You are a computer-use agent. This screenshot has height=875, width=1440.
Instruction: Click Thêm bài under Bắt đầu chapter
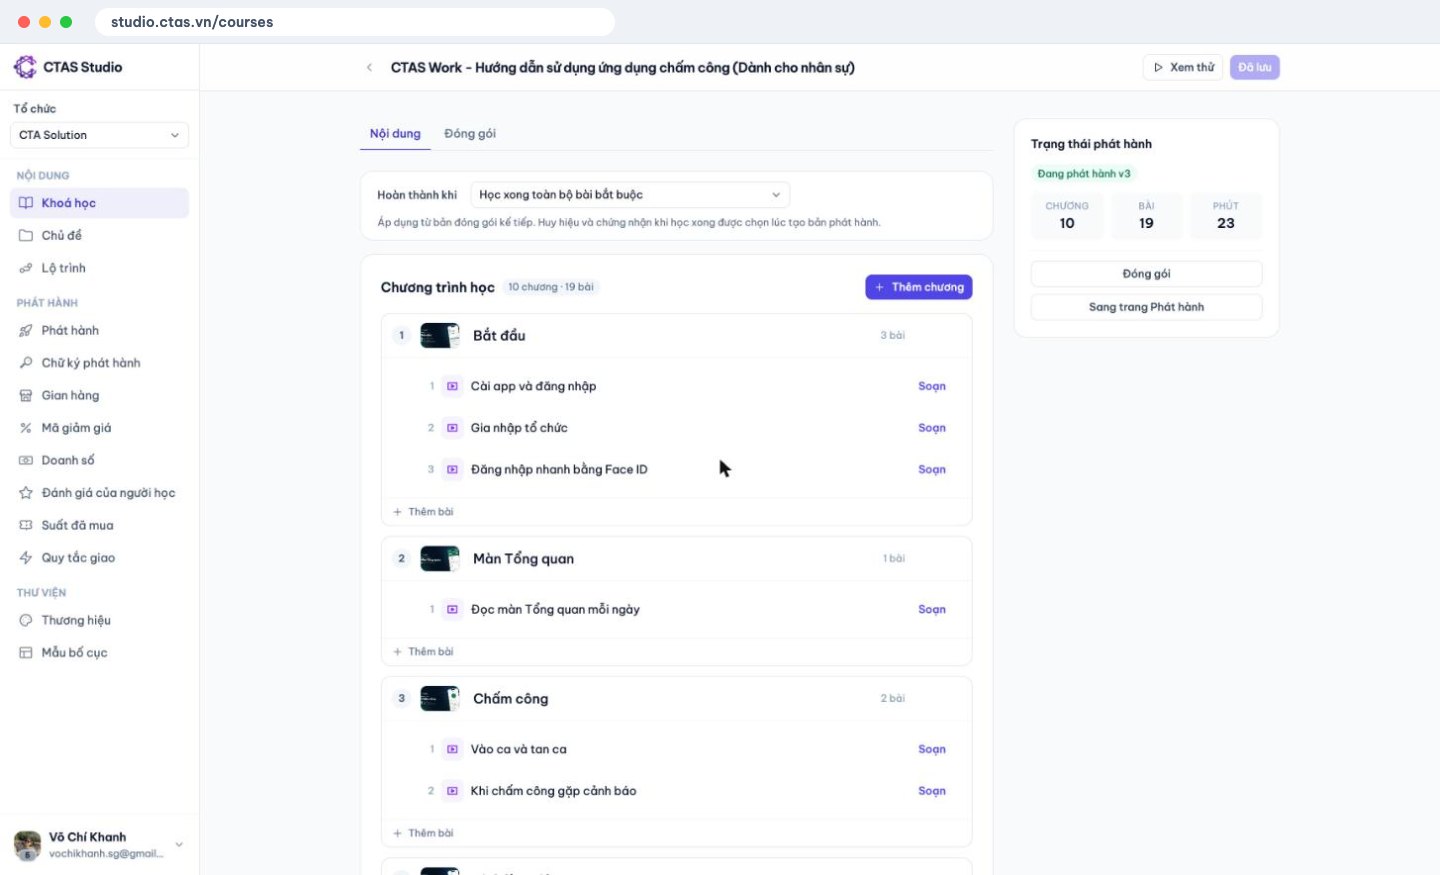(423, 512)
